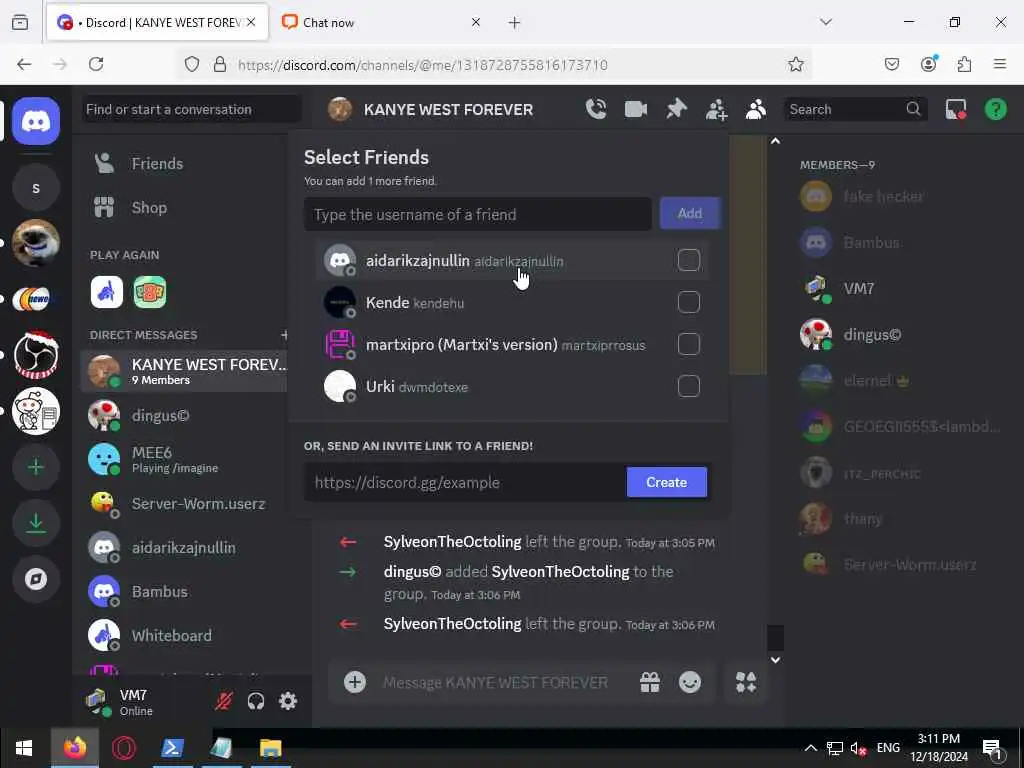Screen dimensions: 1024x768
Task: Click chat scrollbar down arrow
Action: [x=775, y=660]
